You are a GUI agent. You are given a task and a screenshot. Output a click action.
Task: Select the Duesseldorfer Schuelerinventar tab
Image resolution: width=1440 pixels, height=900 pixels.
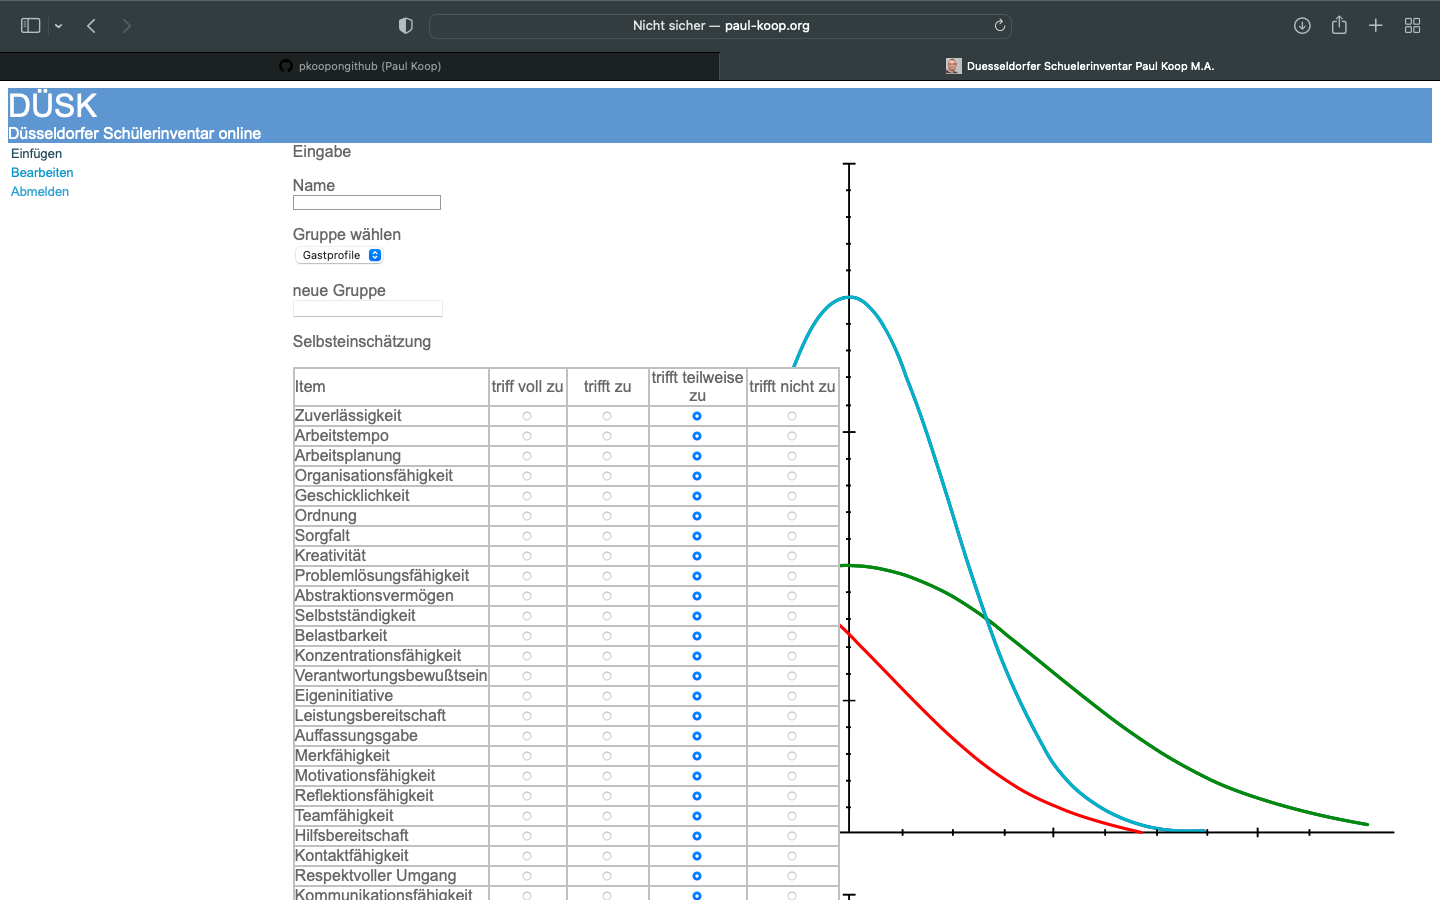(x=1080, y=66)
